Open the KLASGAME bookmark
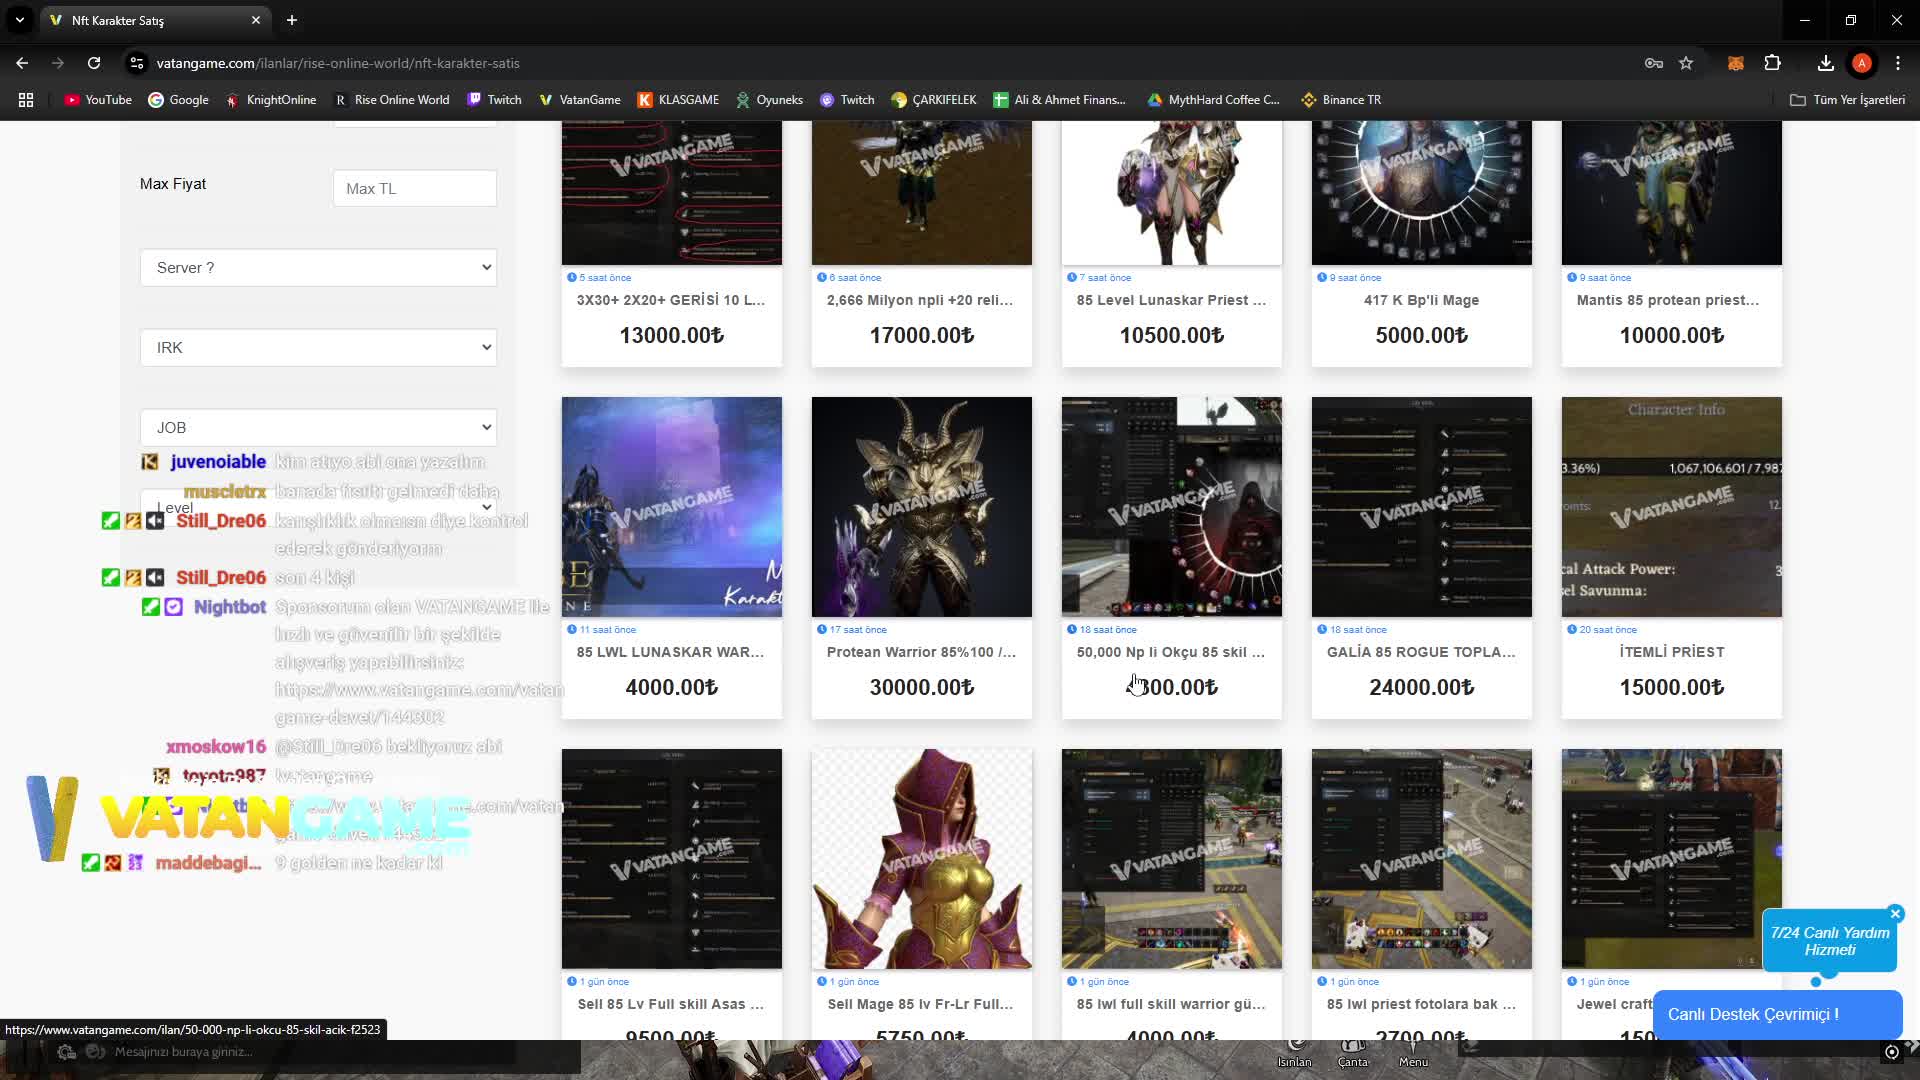1920x1080 pixels. pos(679,100)
